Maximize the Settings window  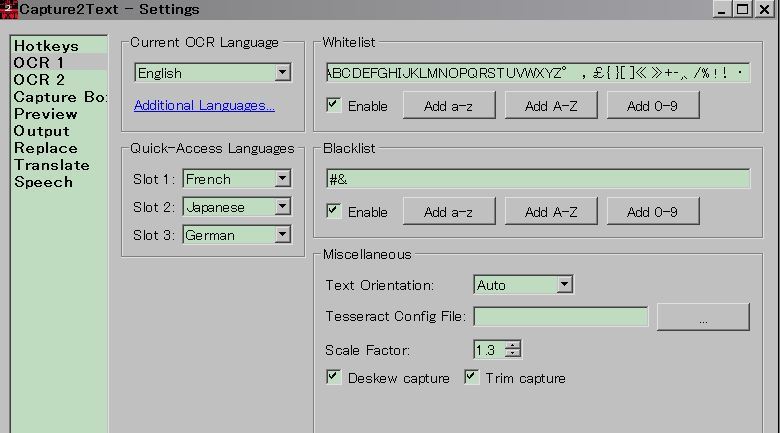point(743,9)
